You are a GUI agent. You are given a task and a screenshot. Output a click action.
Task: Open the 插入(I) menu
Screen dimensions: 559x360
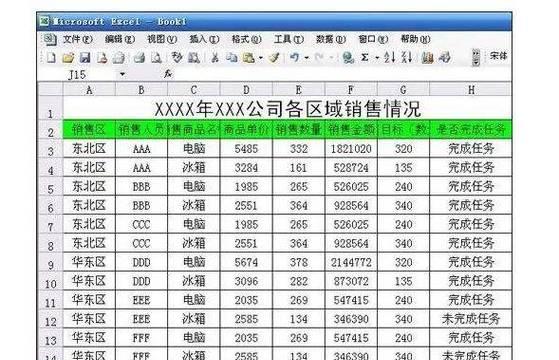coord(204,39)
